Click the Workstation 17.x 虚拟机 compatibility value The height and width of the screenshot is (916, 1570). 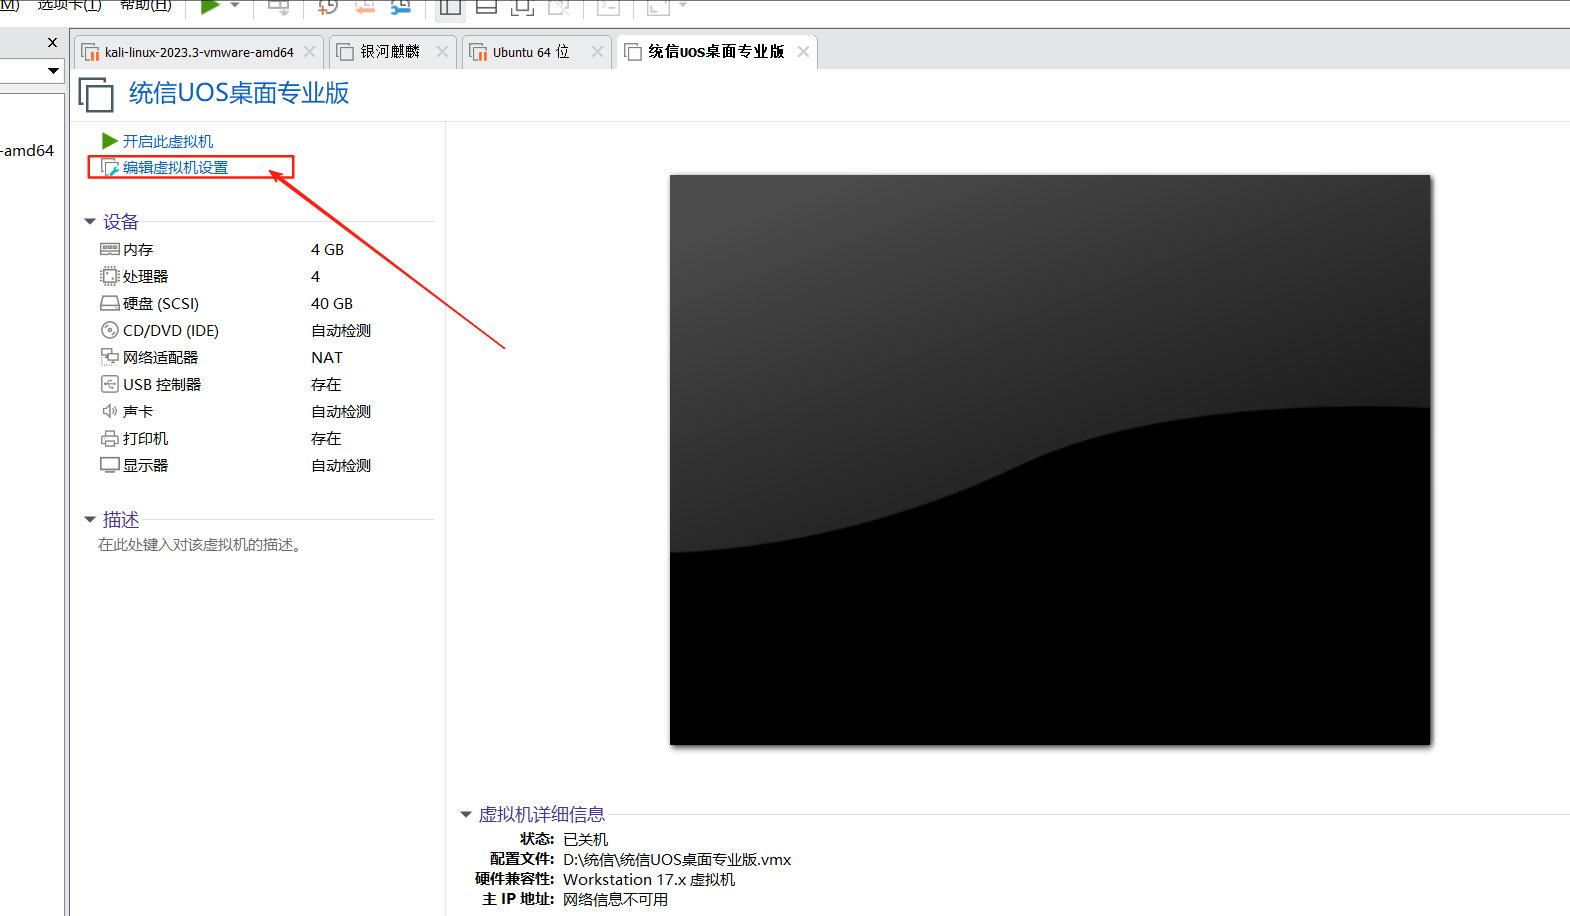649,880
